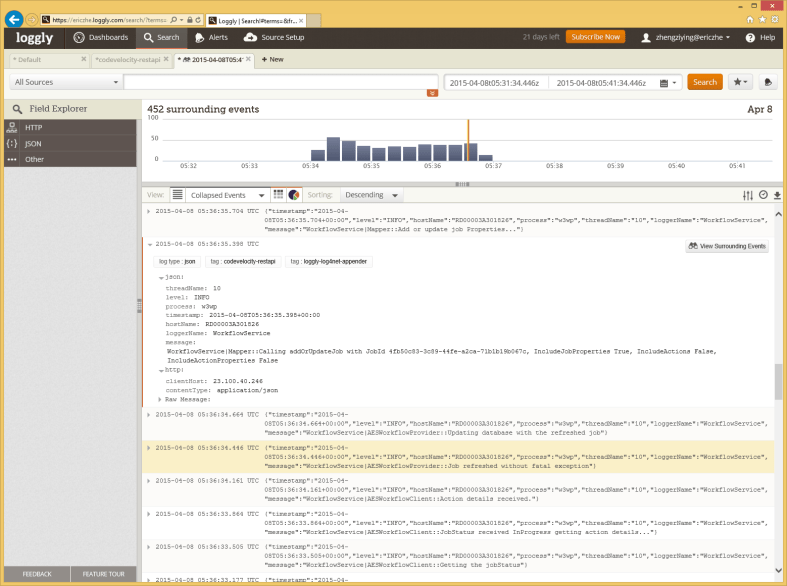Go to the Dashboards menu
The height and width of the screenshot is (586, 787).
(101, 37)
